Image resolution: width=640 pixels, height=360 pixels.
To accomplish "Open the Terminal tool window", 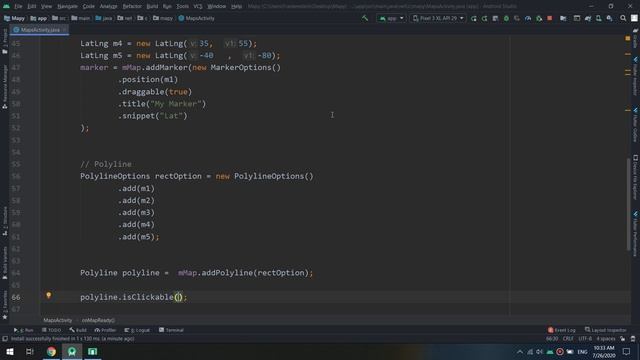I will tap(171, 330).
